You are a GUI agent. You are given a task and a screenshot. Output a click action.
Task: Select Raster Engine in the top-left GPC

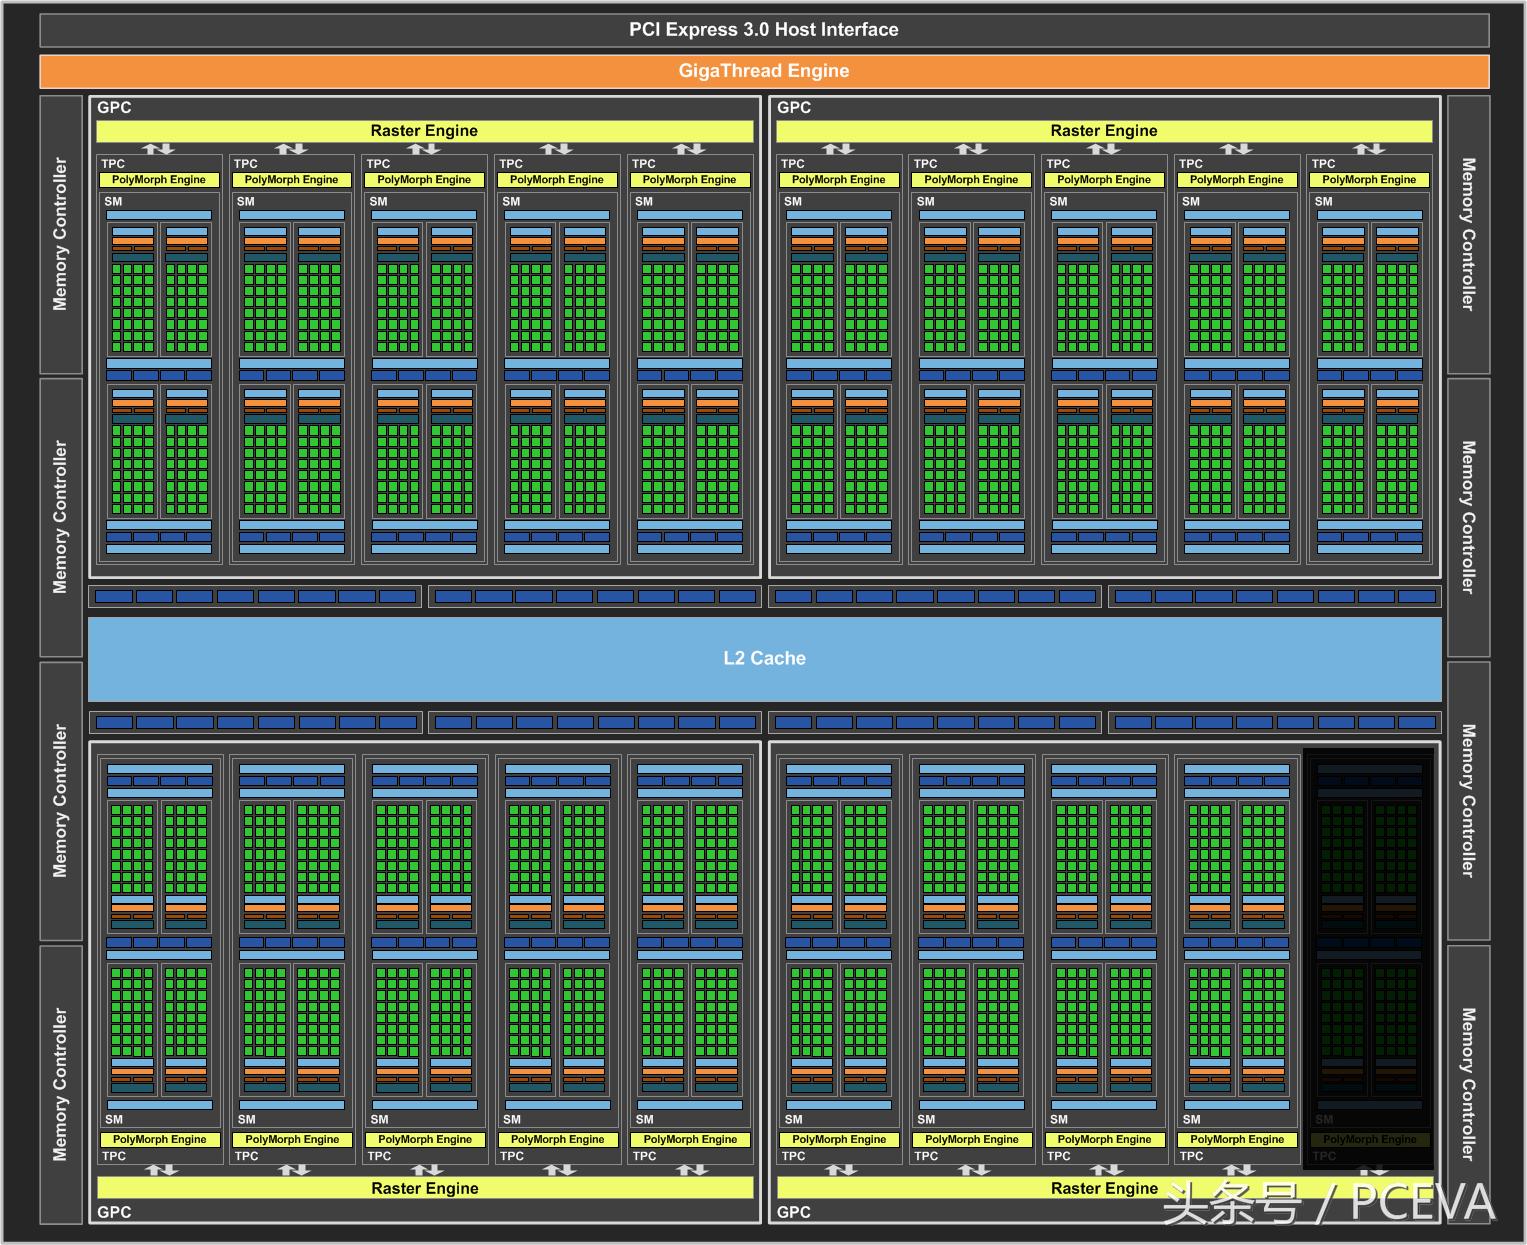424,131
